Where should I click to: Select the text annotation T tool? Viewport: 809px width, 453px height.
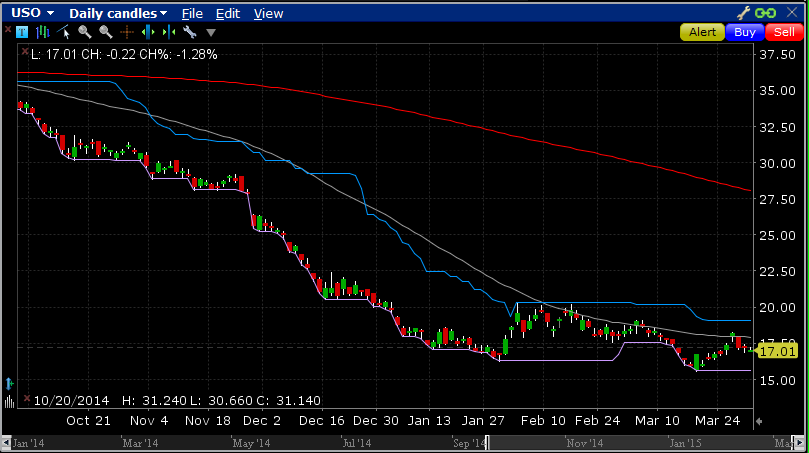coord(23,32)
